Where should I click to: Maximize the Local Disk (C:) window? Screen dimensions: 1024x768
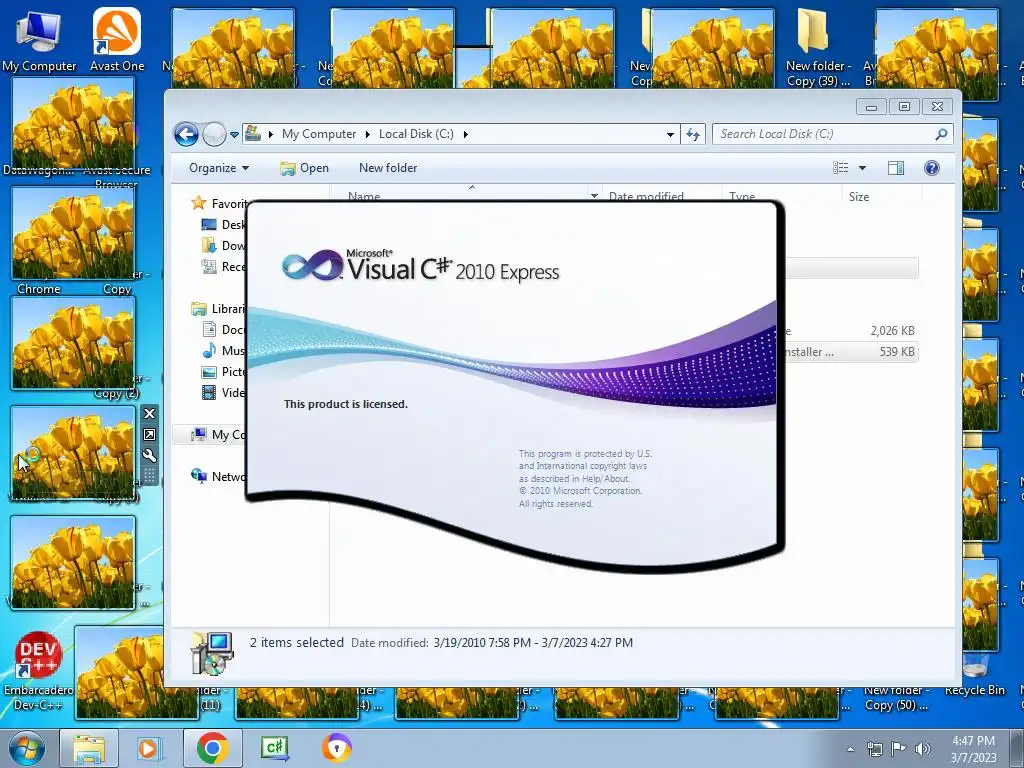904,107
